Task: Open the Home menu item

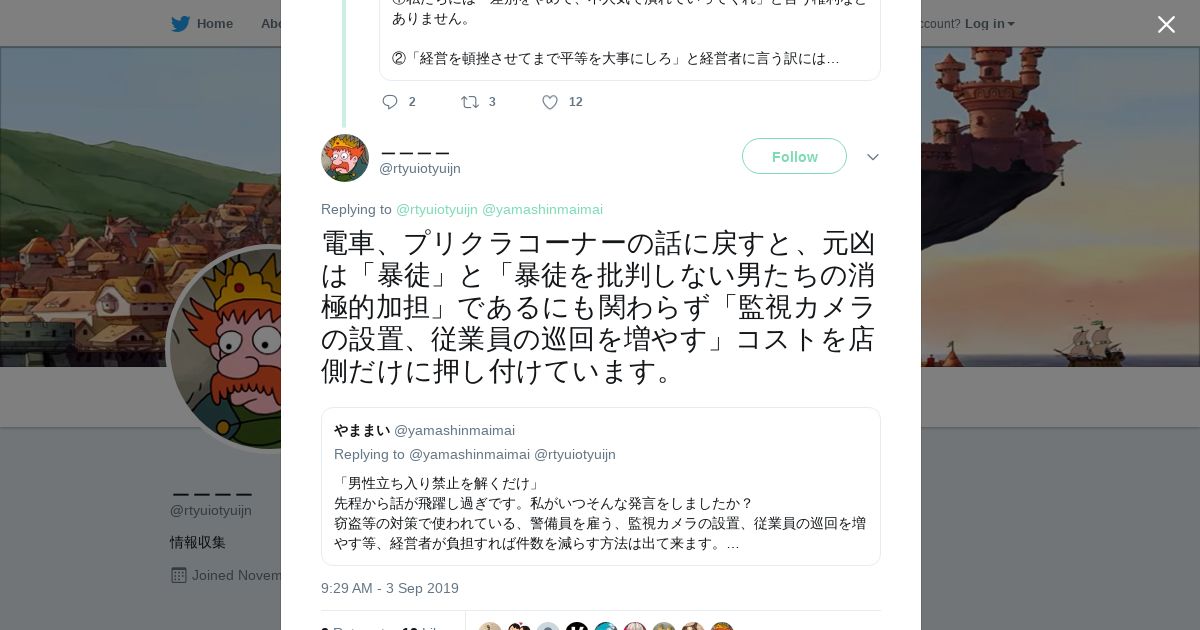Action: (x=214, y=24)
